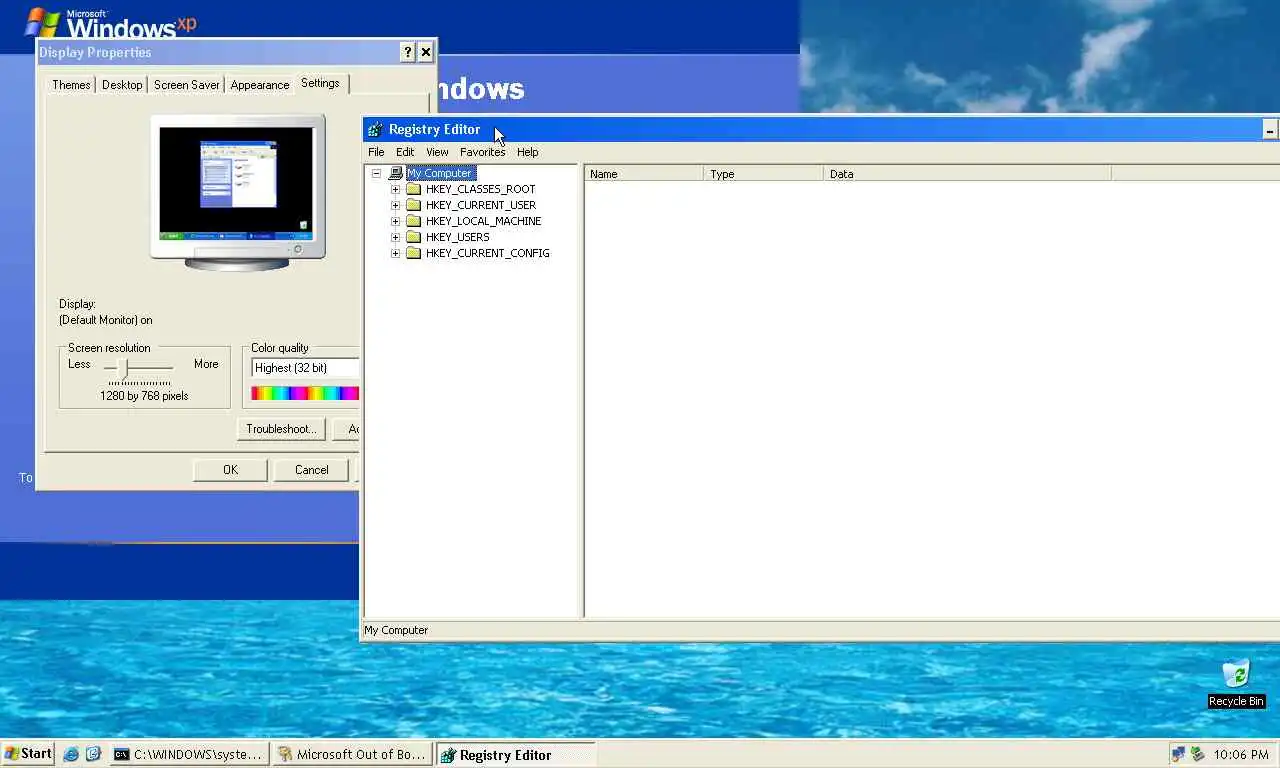Viewport: 1280px width, 768px height.
Task: Open the Help menu in Registry Editor
Action: point(527,152)
